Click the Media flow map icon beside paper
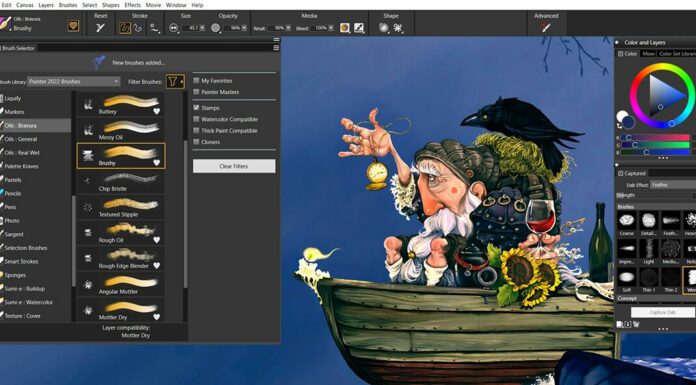The height and width of the screenshot is (385, 696). pos(359,28)
